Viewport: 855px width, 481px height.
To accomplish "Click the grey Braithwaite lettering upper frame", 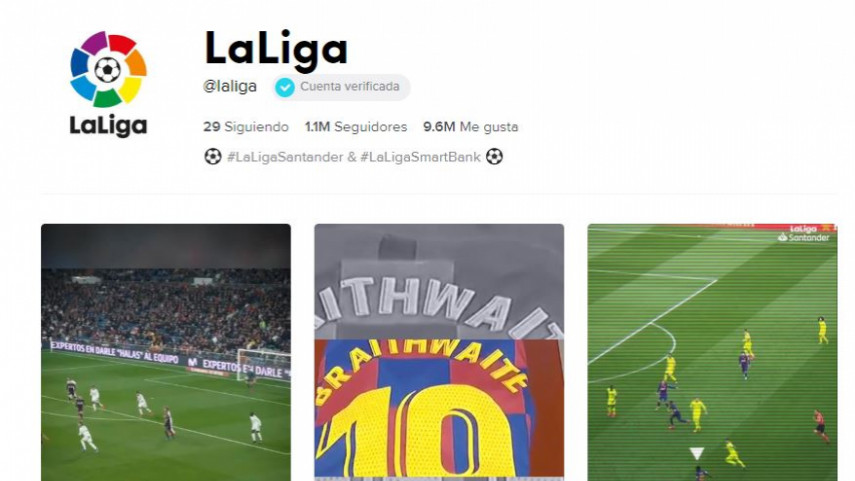I will coord(439,281).
